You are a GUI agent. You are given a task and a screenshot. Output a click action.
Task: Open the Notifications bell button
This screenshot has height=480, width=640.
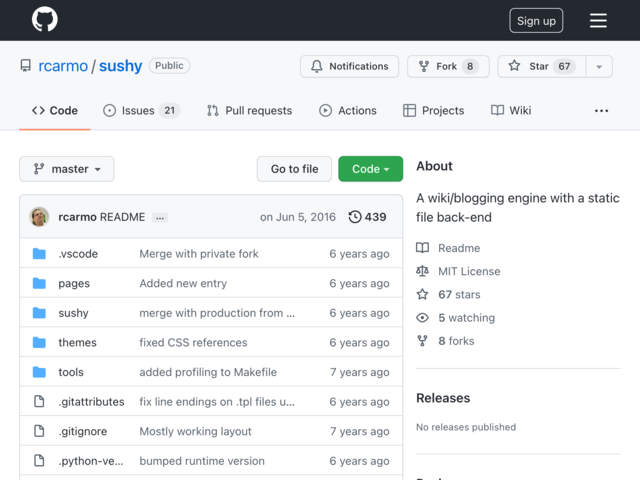coord(349,66)
